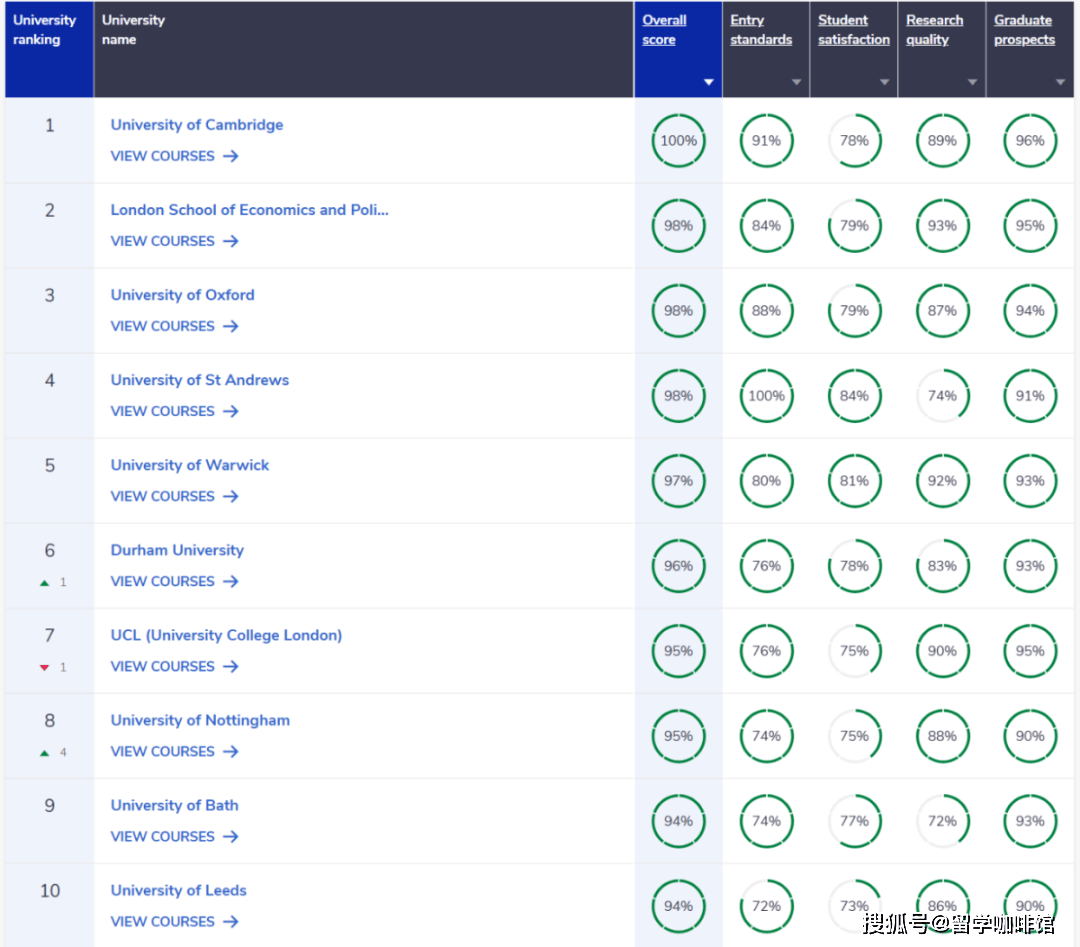
Task: Open University of Bath link
Action: coord(174,805)
